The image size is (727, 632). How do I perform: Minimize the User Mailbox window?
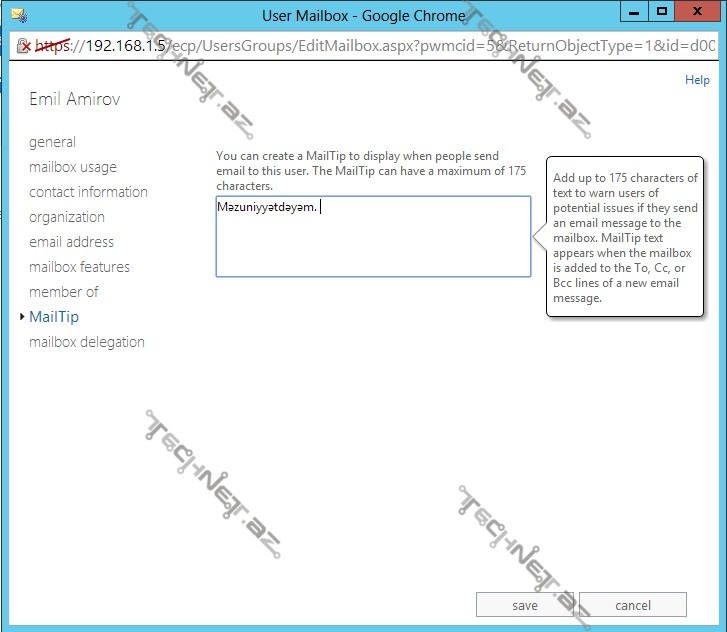(632, 12)
